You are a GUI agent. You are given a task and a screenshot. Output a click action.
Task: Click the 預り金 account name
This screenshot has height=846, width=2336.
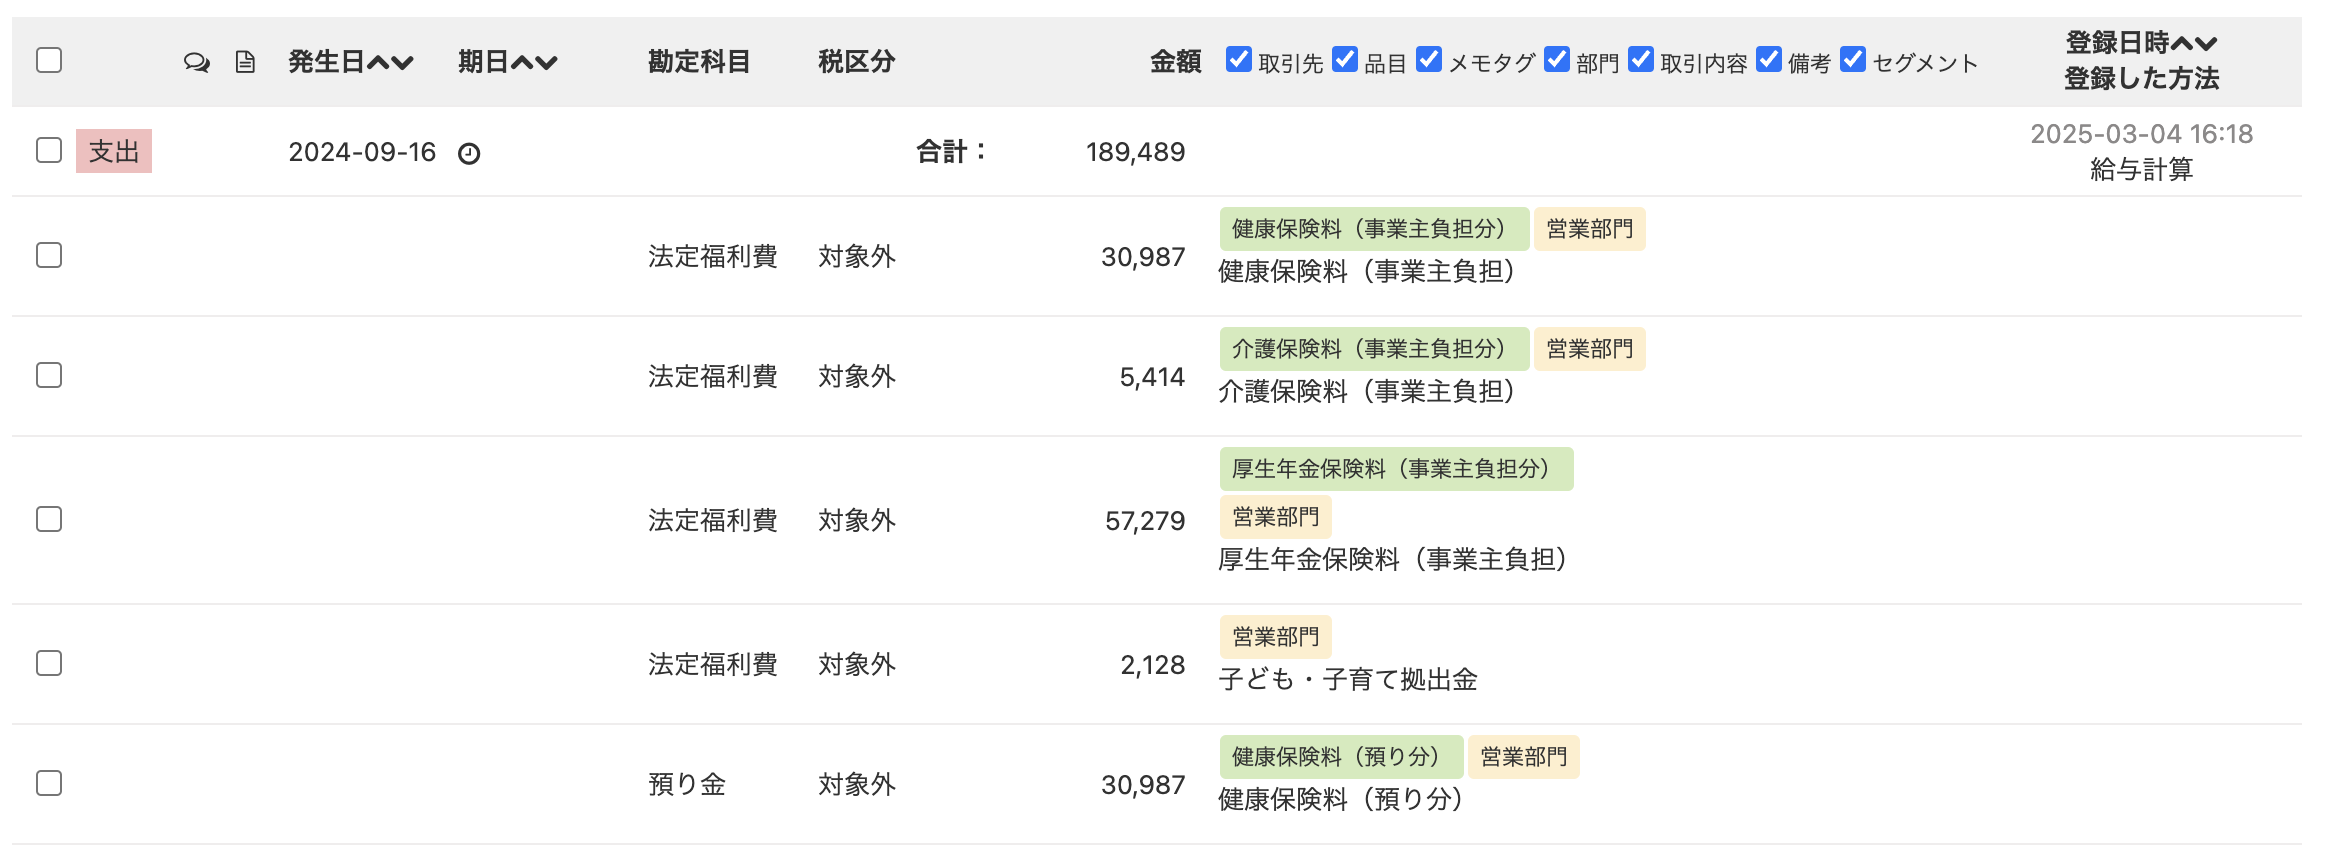[687, 784]
